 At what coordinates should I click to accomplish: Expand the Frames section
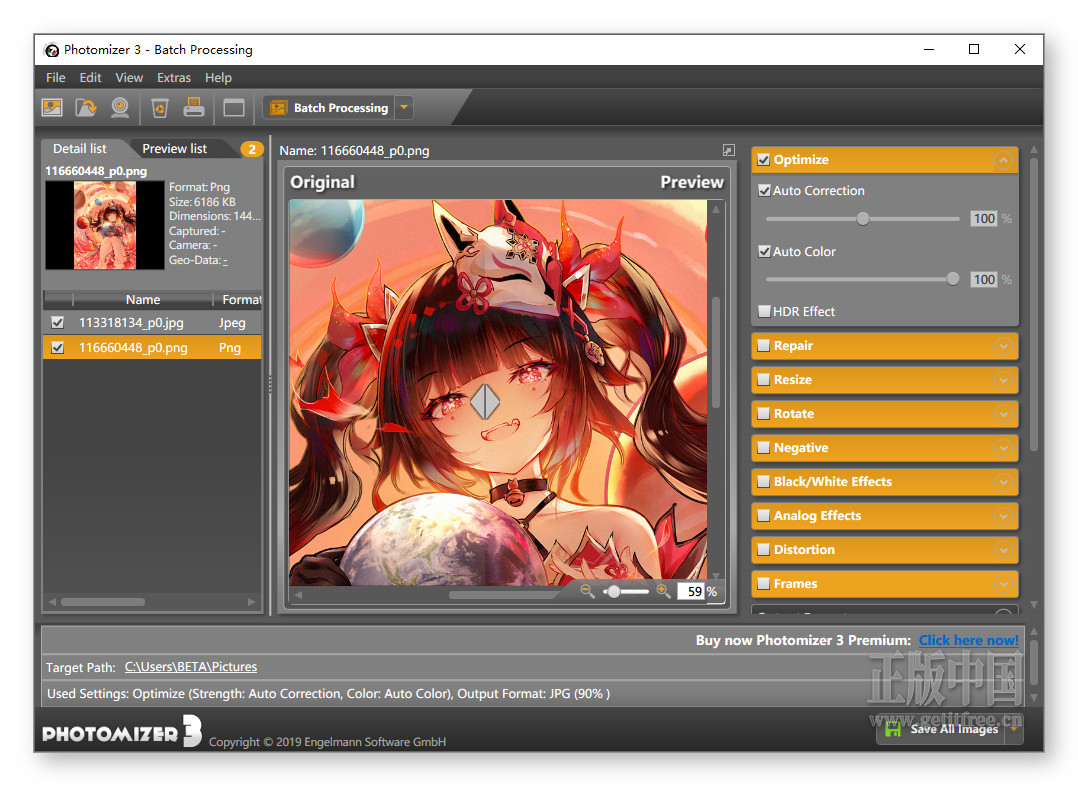1003,584
